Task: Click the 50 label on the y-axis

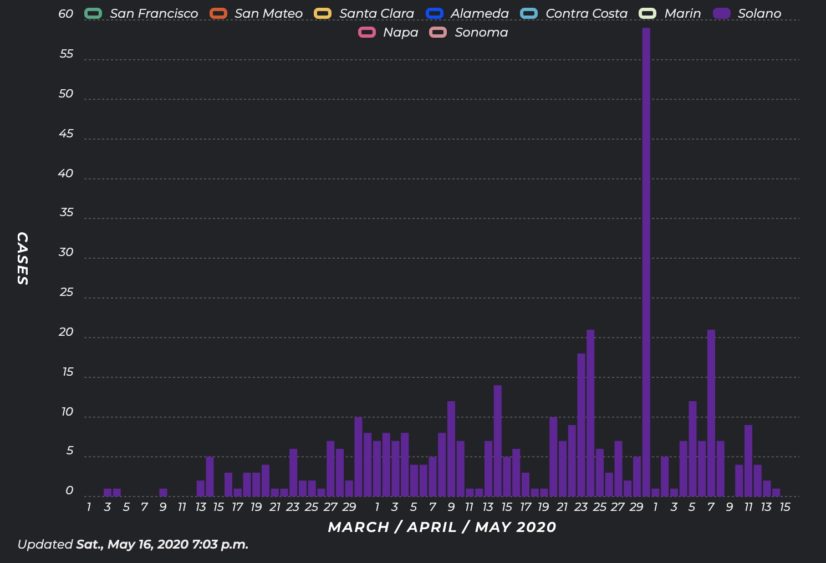Action: [66, 94]
